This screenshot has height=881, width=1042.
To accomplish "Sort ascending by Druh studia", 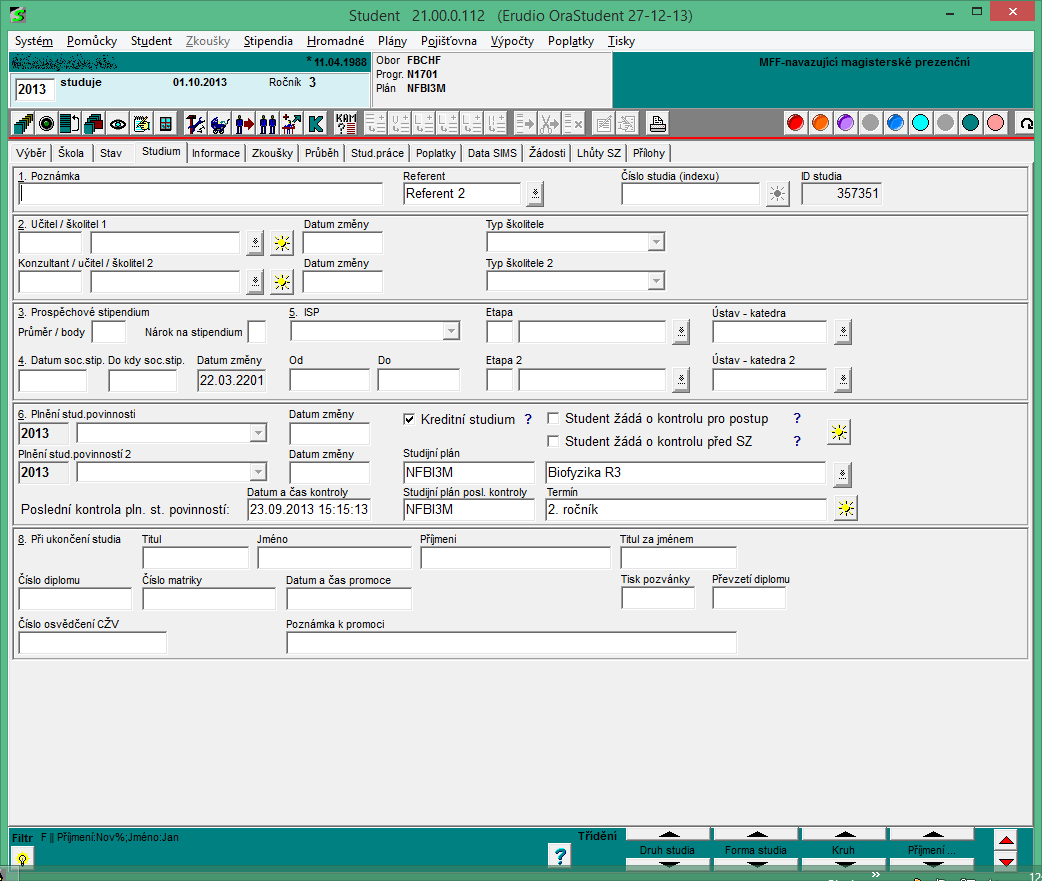I will pyautogui.click(x=667, y=835).
